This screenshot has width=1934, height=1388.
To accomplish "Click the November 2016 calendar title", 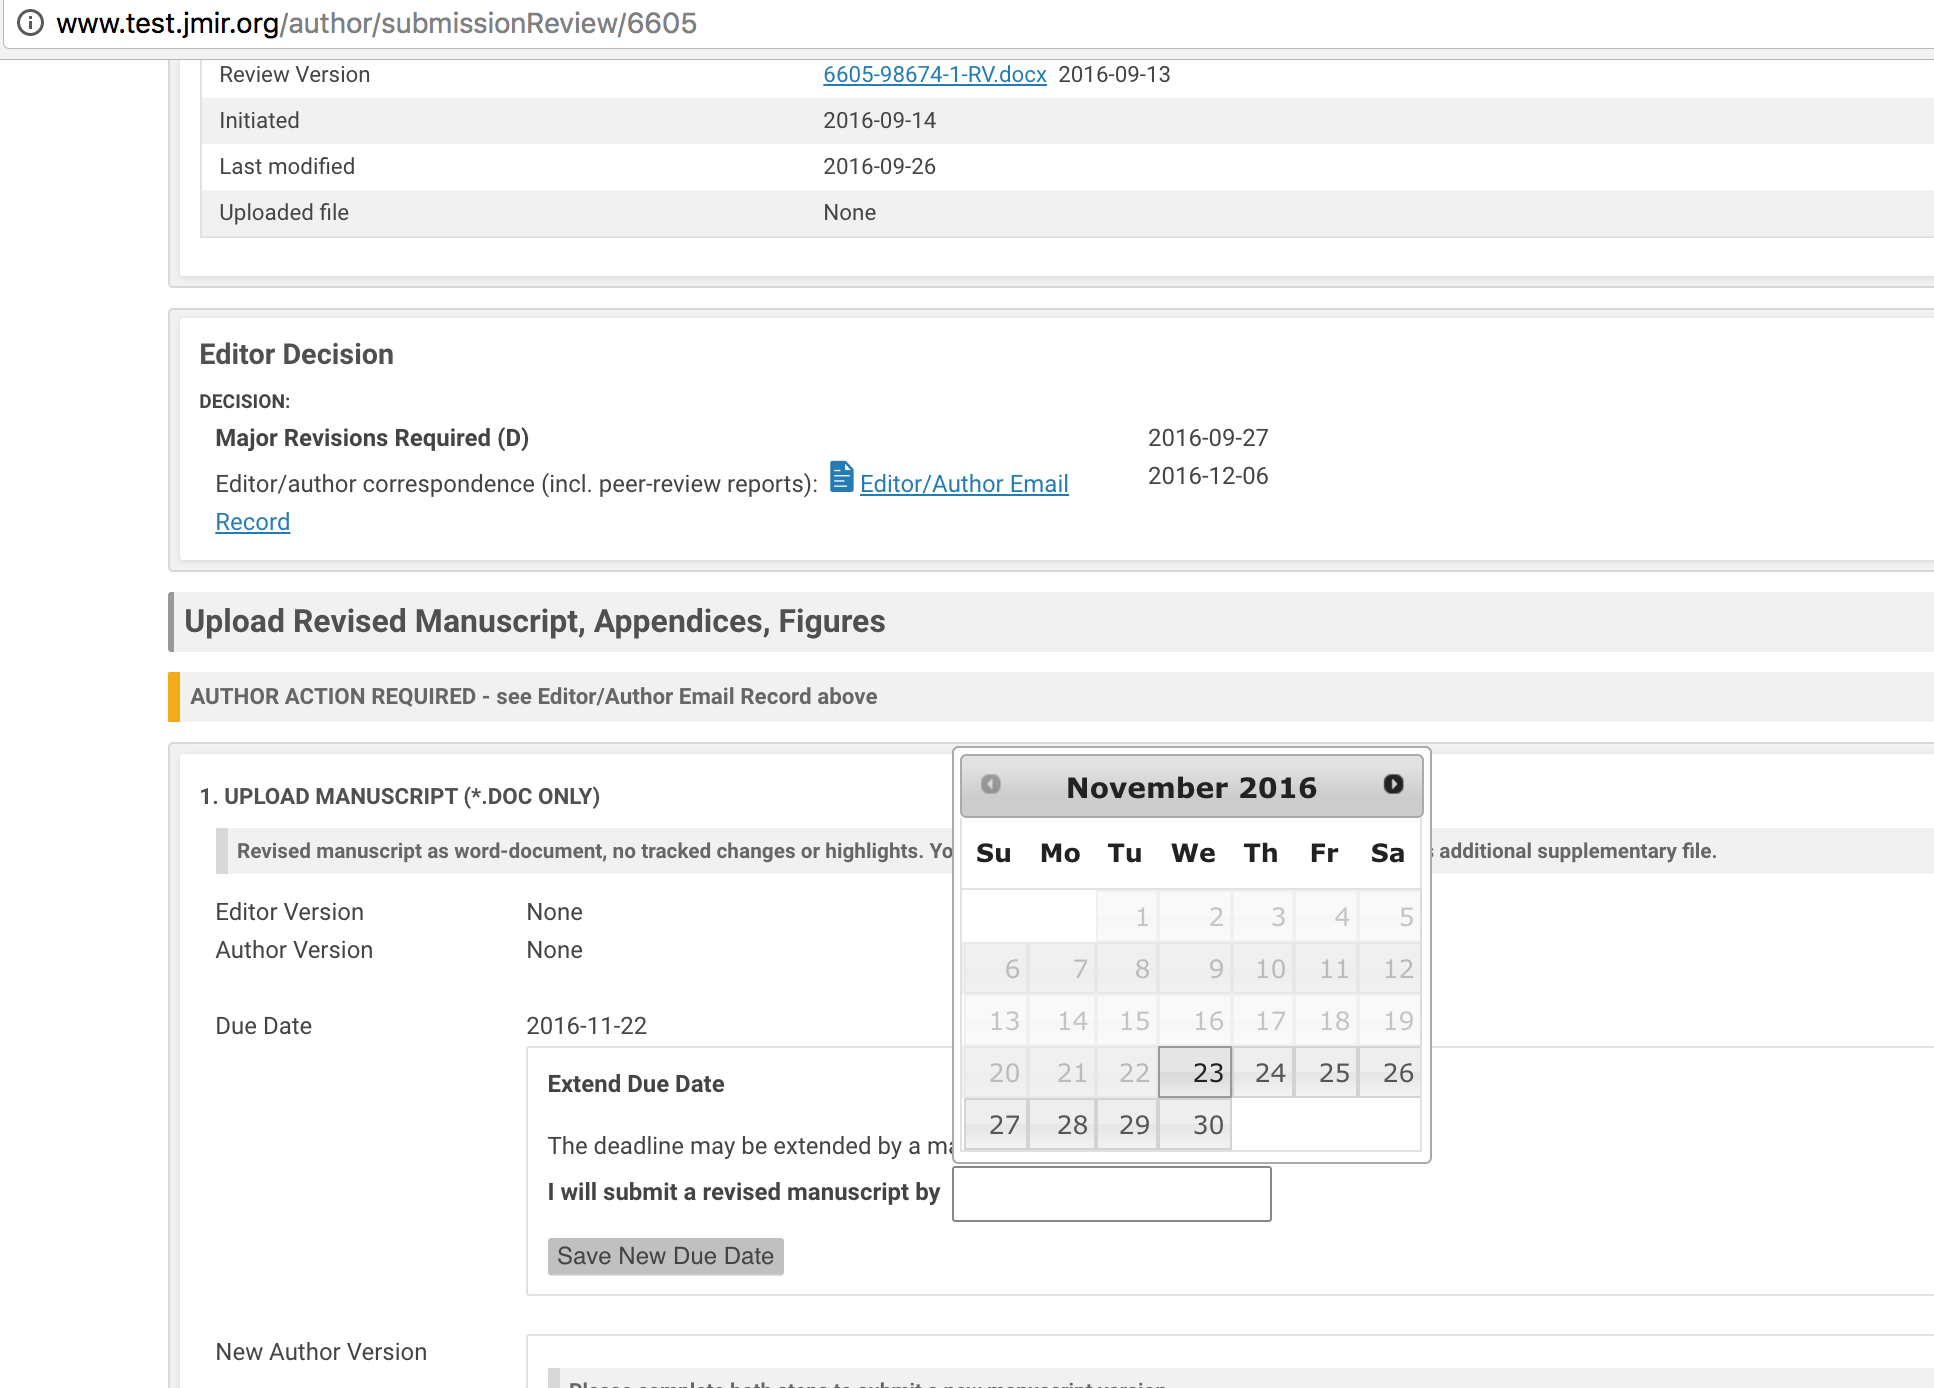I will click(1191, 788).
